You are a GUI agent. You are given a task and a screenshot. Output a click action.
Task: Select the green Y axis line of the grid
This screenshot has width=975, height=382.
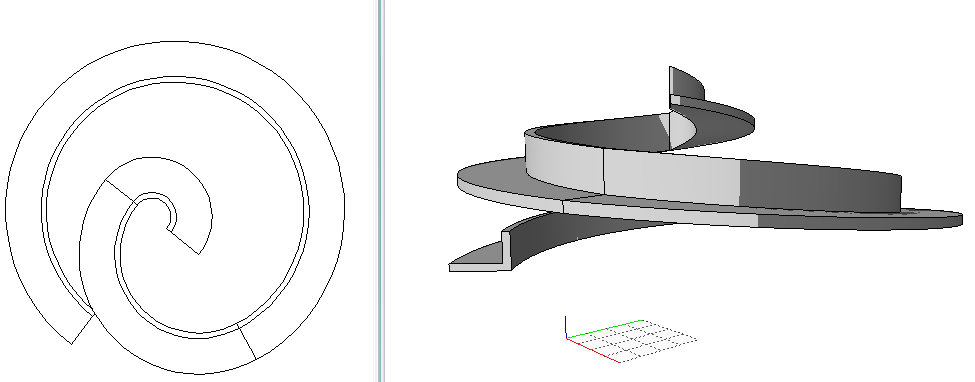coord(604,329)
